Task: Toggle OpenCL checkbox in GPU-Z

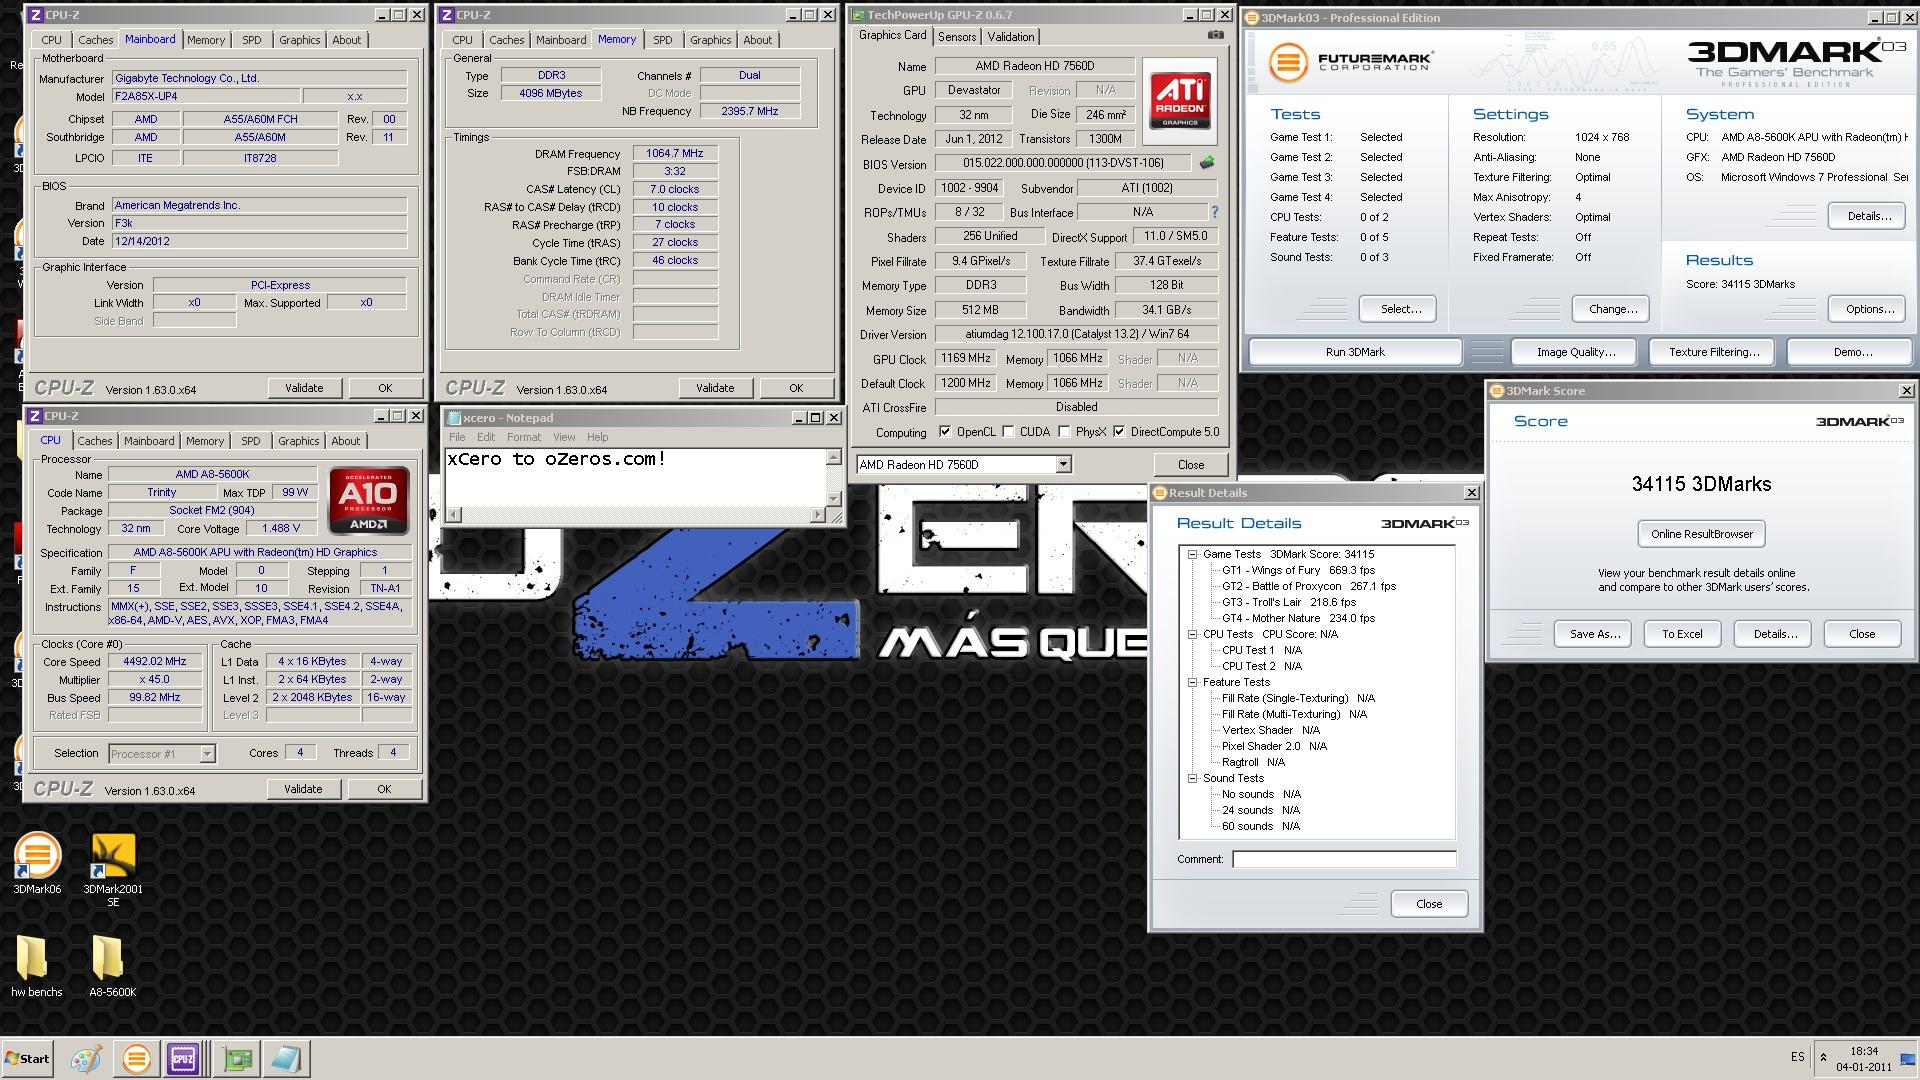Action: tap(945, 432)
